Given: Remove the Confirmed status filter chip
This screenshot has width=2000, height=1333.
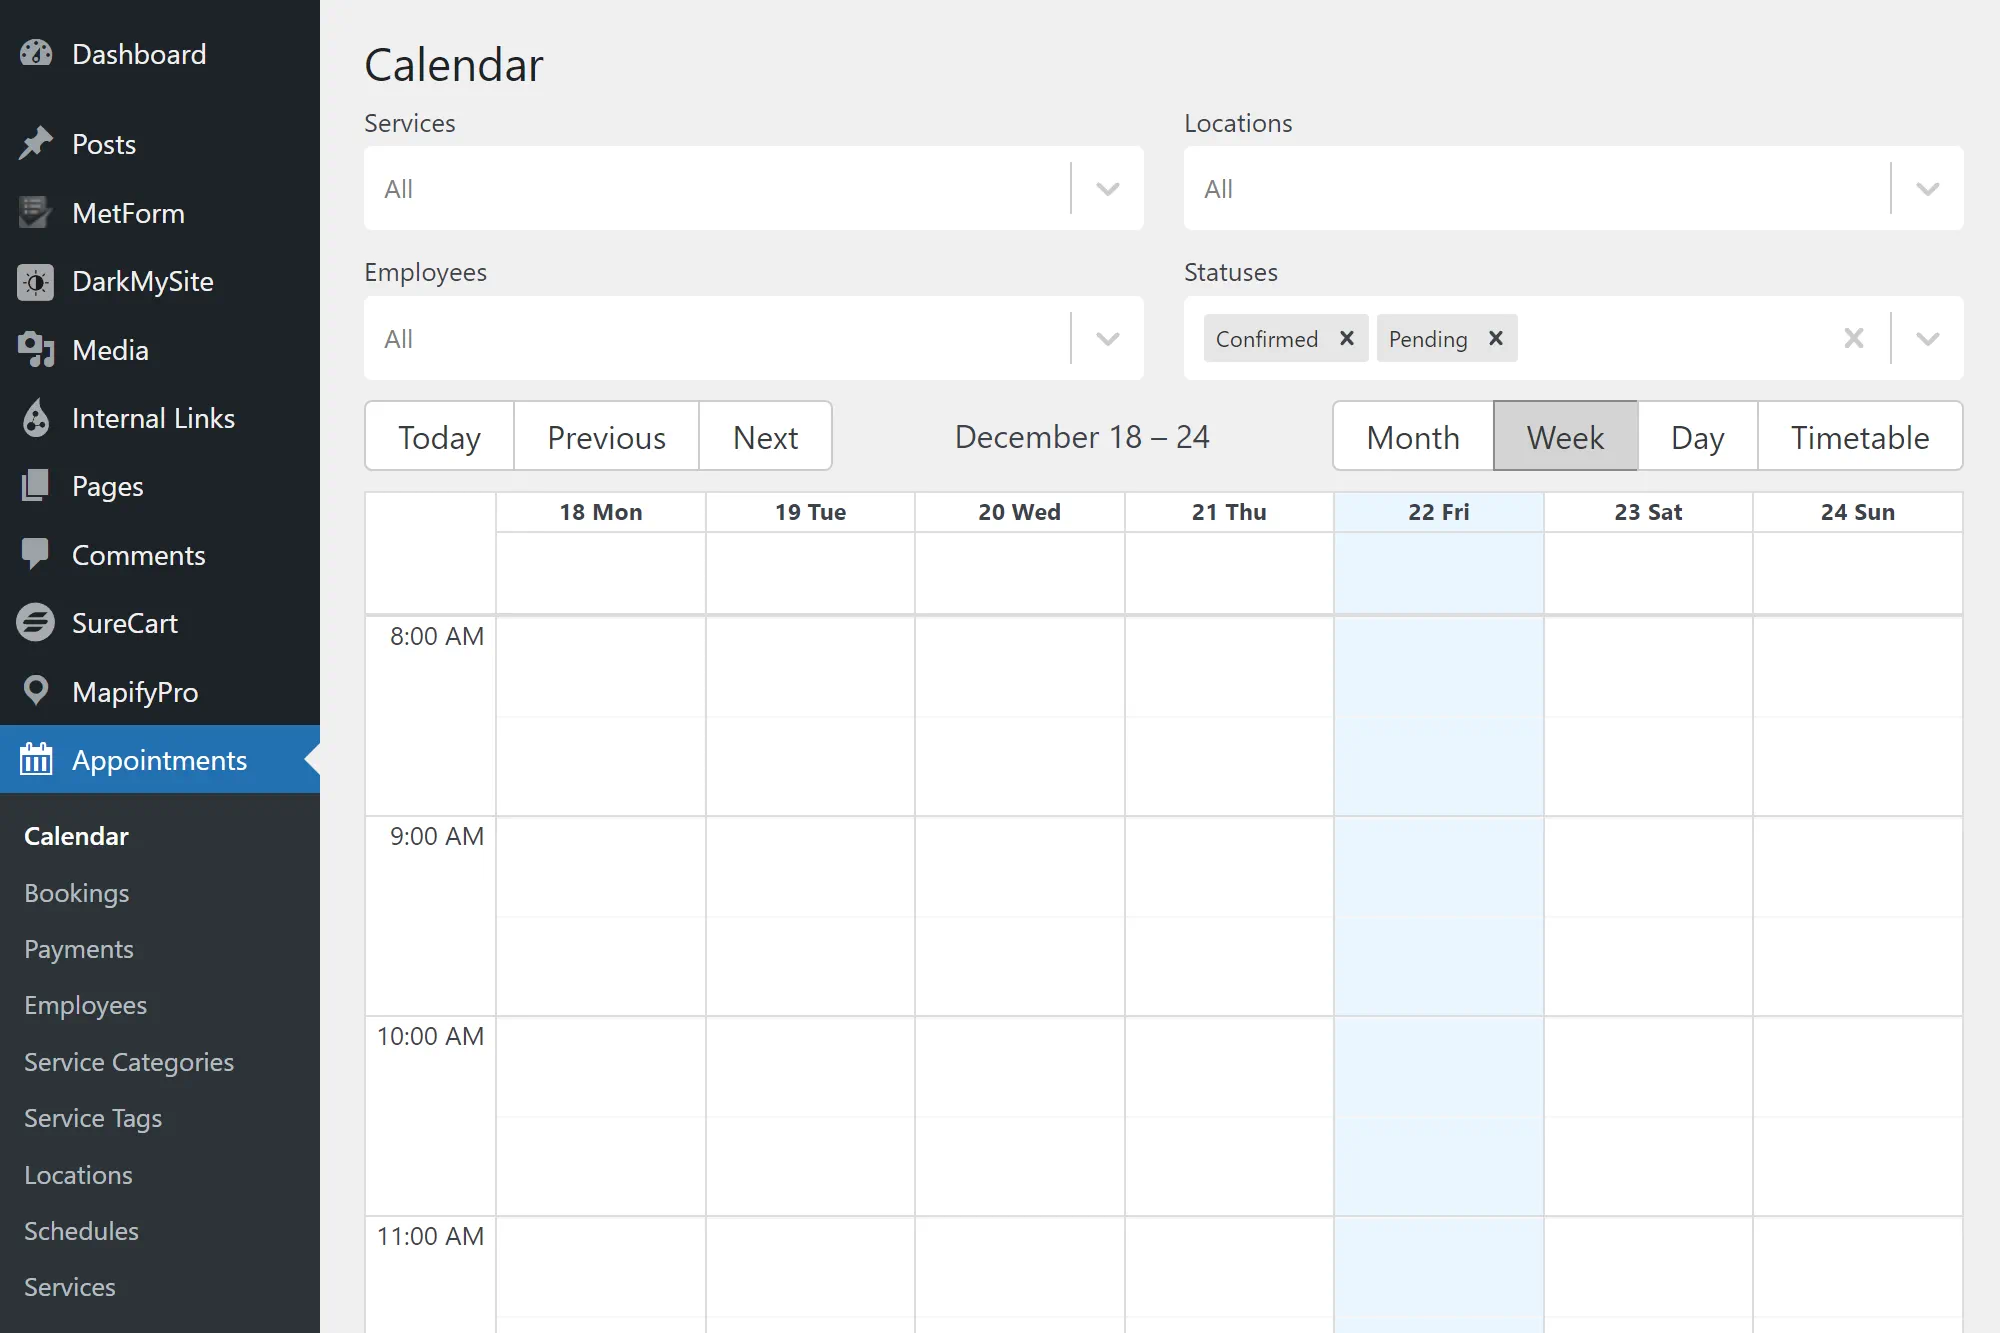Looking at the screenshot, I should (x=1346, y=338).
